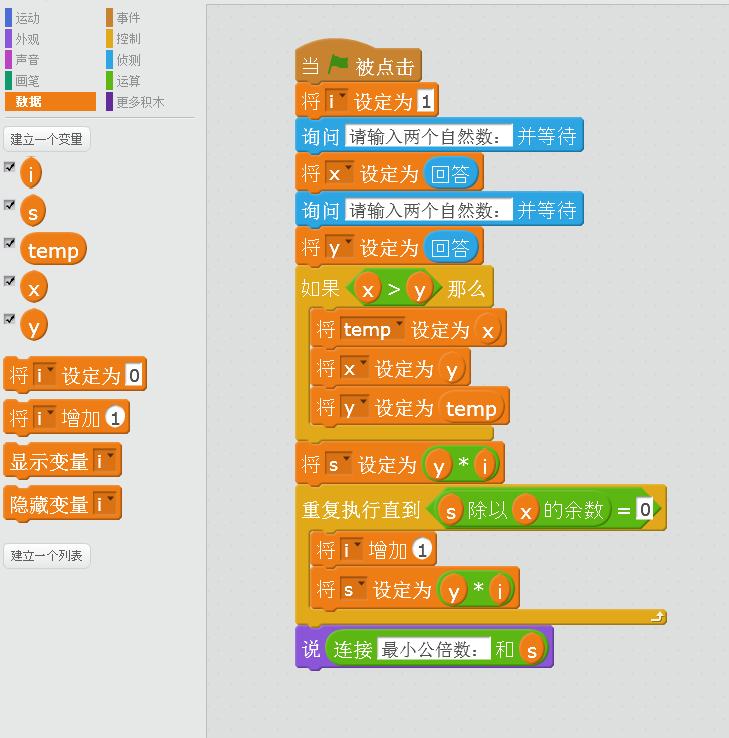Toggle the checkbox for variable temp

(9, 243)
